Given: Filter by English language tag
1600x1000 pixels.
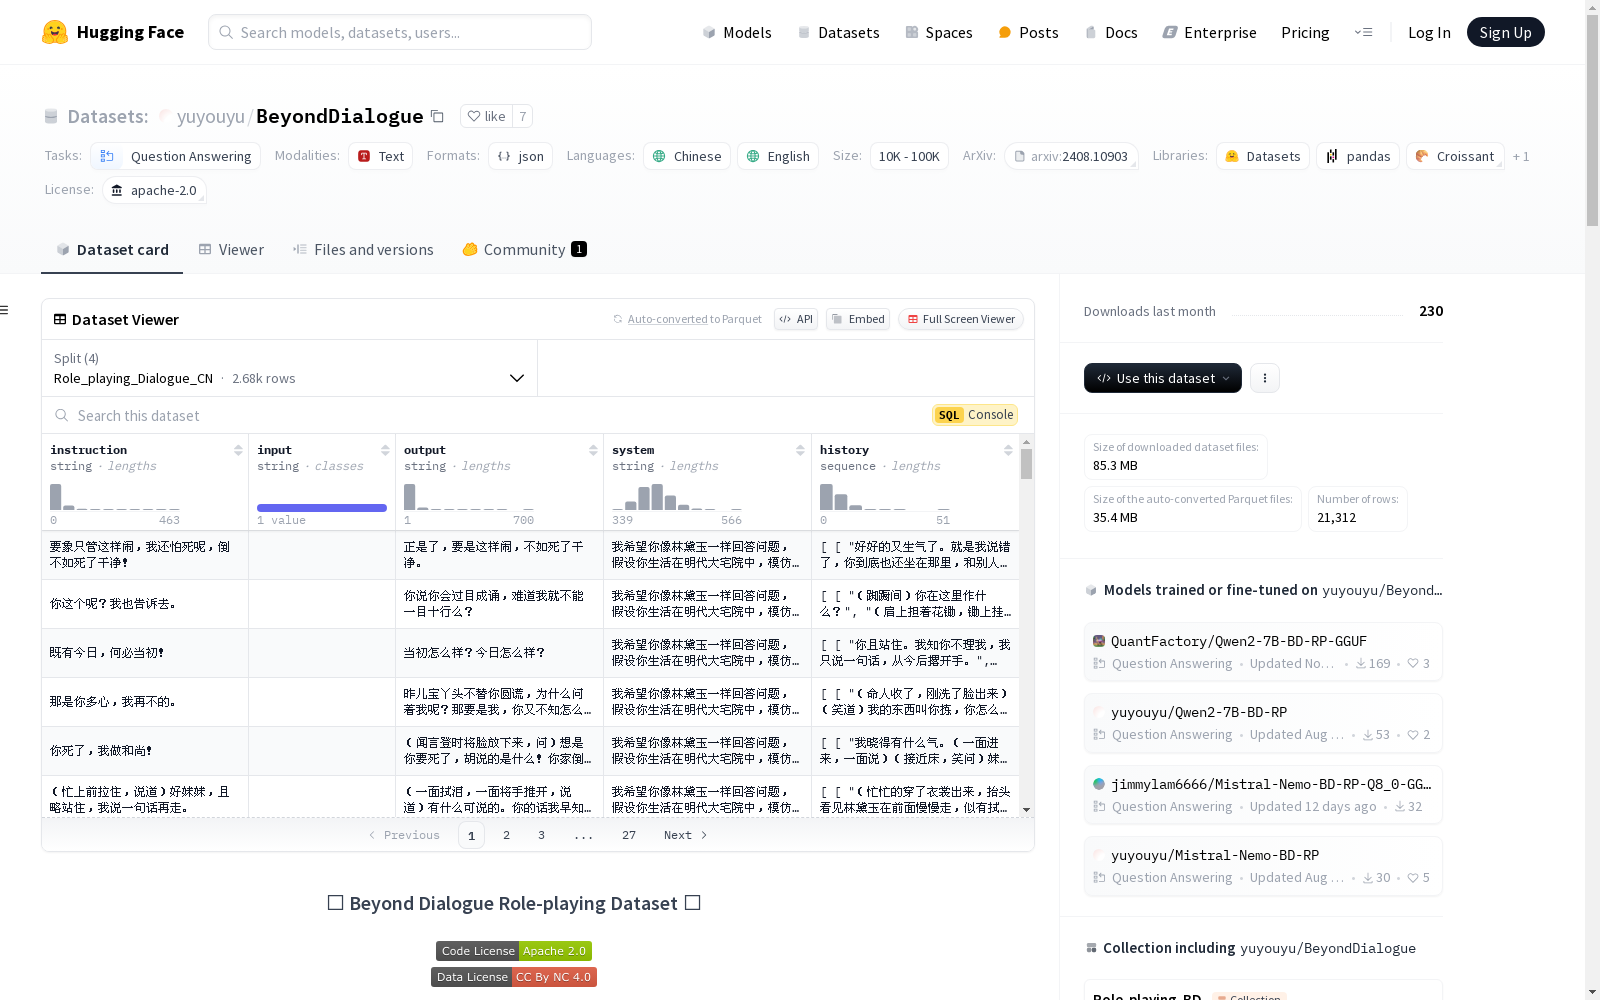Looking at the screenshot, I should tap(778, 156).
